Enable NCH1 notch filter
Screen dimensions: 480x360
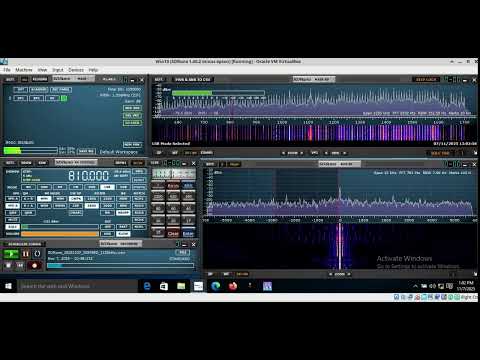tap(139, 199)
